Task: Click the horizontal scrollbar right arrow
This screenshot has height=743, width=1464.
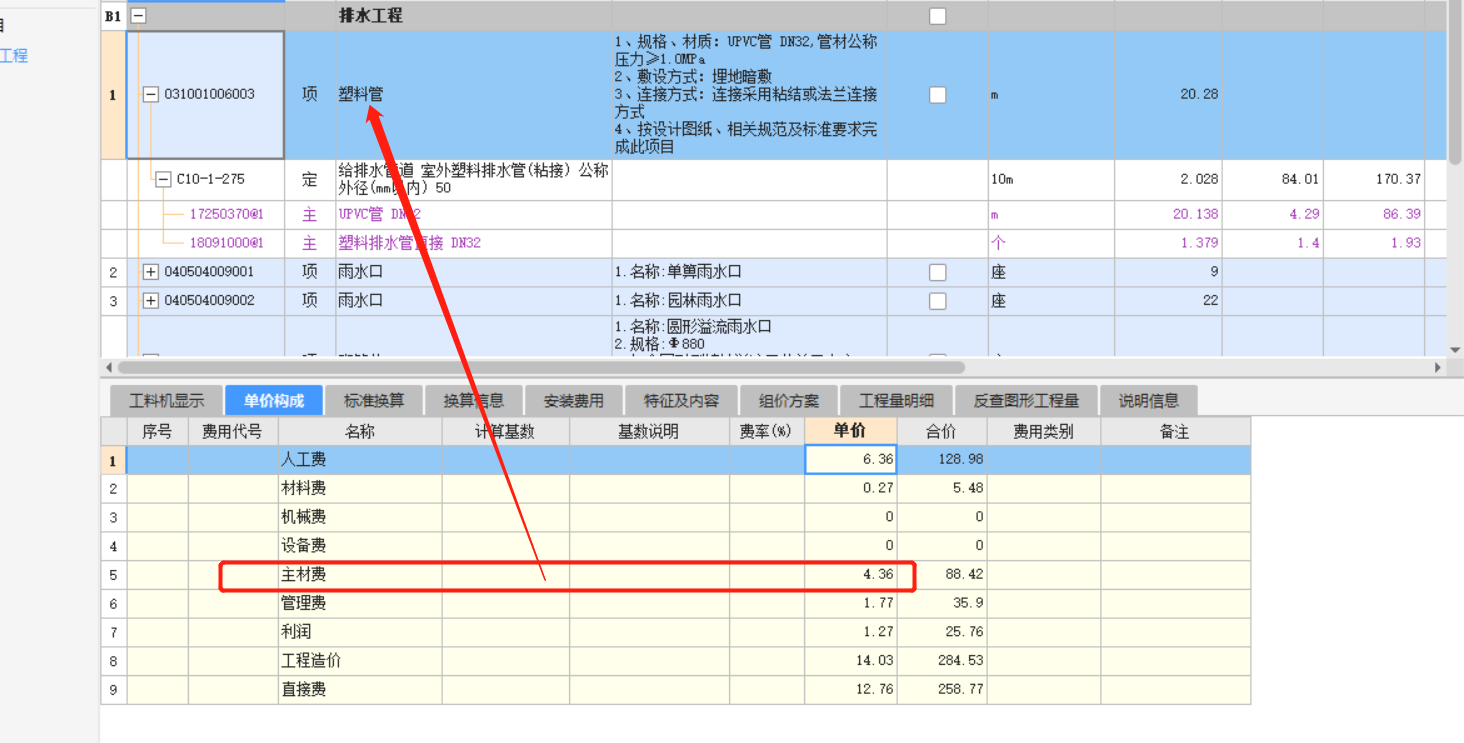Action: pos(1439,368)
